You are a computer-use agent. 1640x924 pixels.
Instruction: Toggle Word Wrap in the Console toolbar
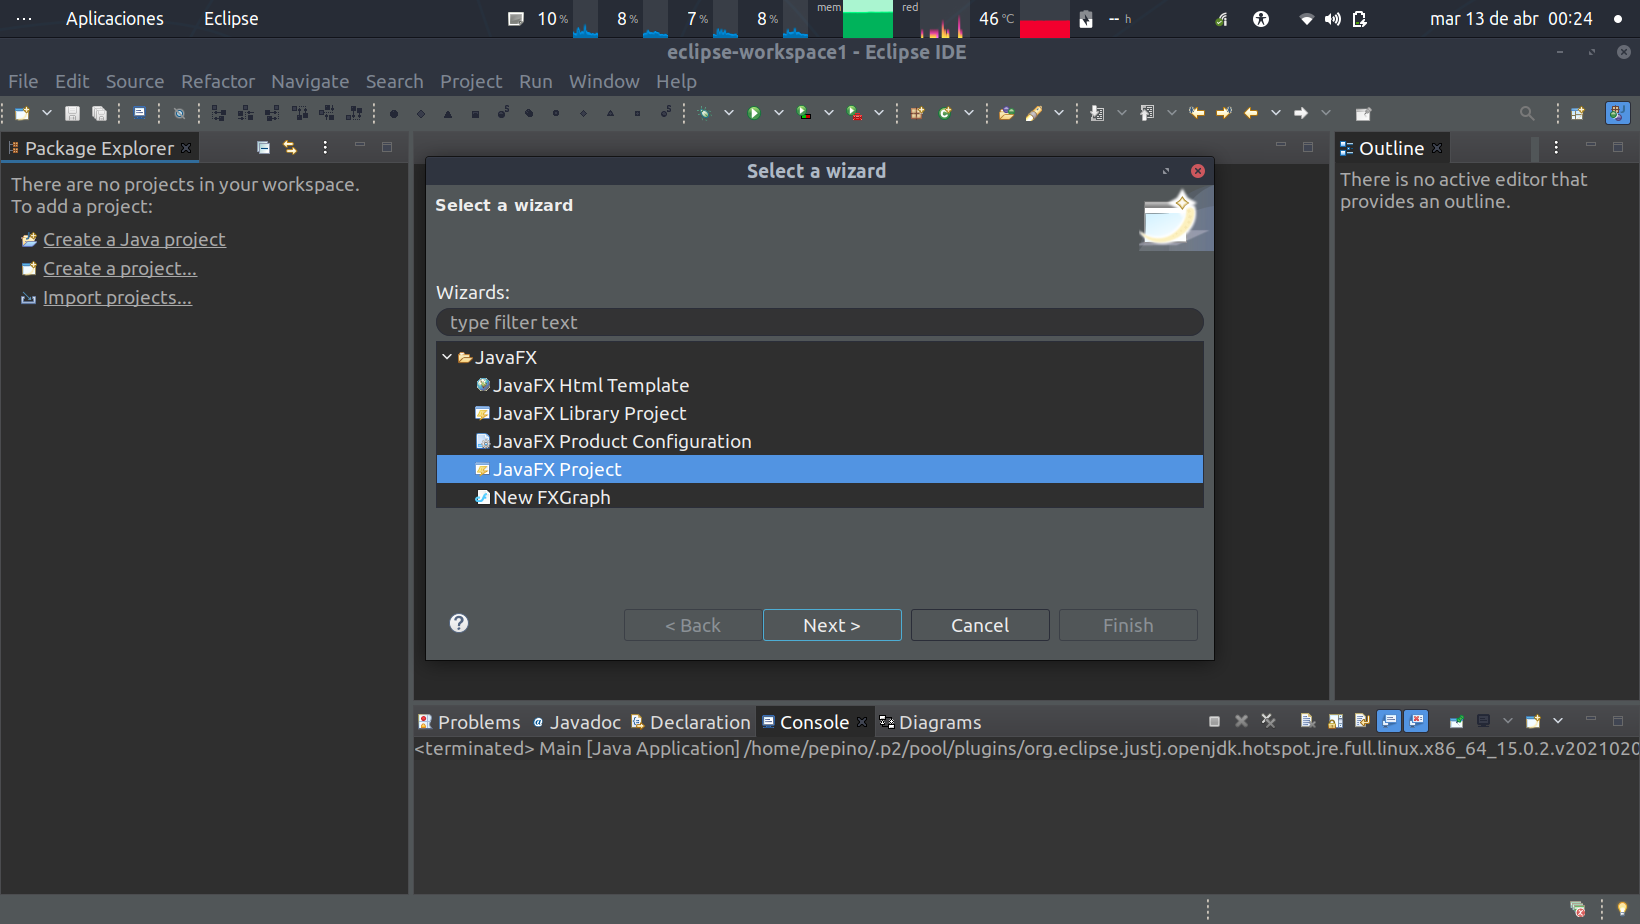click(x=1362, y=722)
